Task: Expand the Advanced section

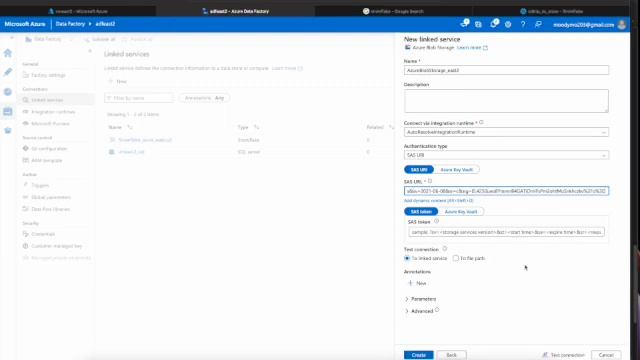Action: click(419, 311)
